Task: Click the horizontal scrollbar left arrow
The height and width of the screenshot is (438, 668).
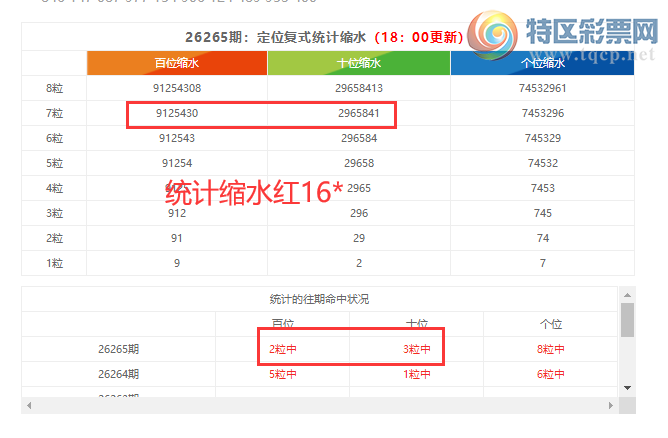Action: 29,406
